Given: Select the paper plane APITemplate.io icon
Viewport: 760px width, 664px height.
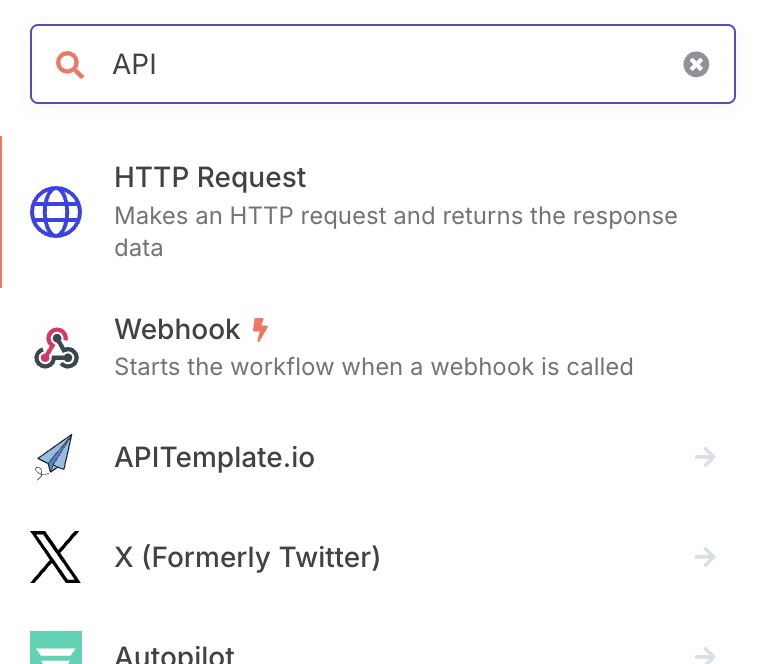Looking at the screenshot, I should pyautogui.click(x=54, y=457).
